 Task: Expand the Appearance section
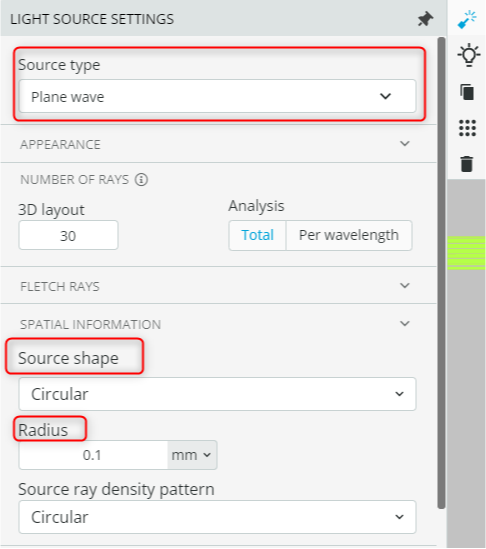(x=218, y=144)
